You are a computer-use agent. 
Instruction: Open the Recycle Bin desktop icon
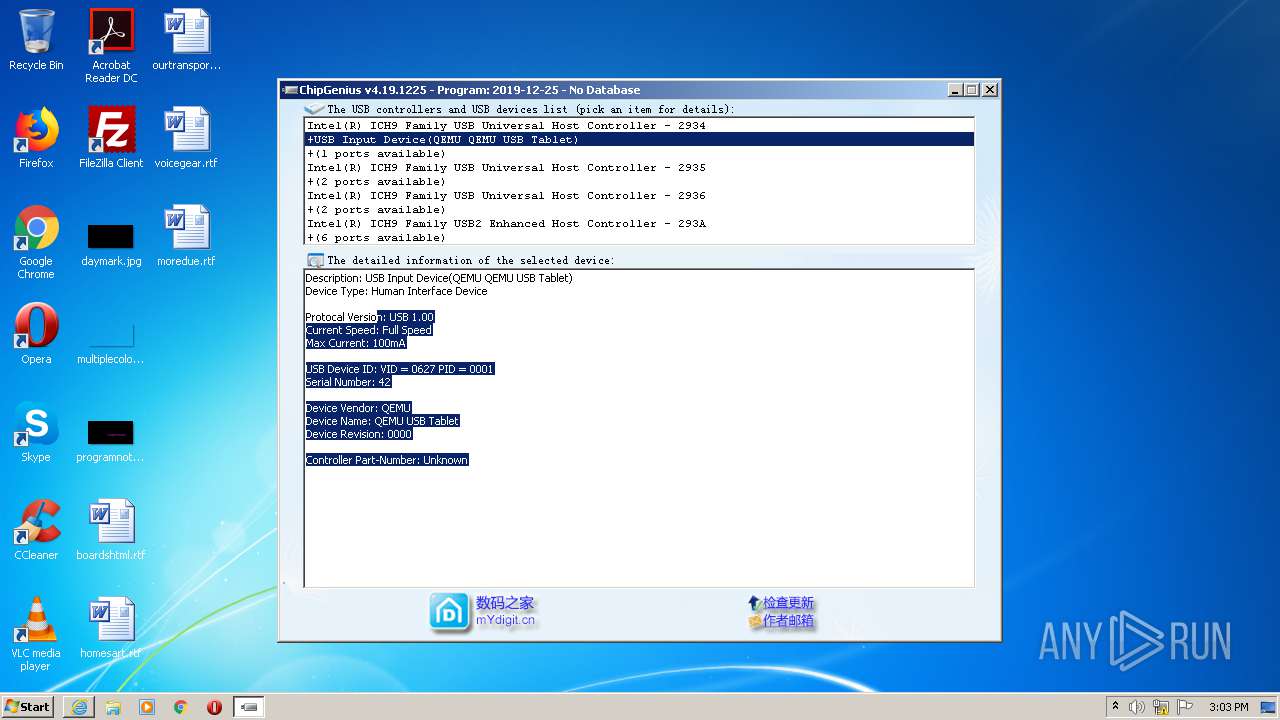point(36,40)
